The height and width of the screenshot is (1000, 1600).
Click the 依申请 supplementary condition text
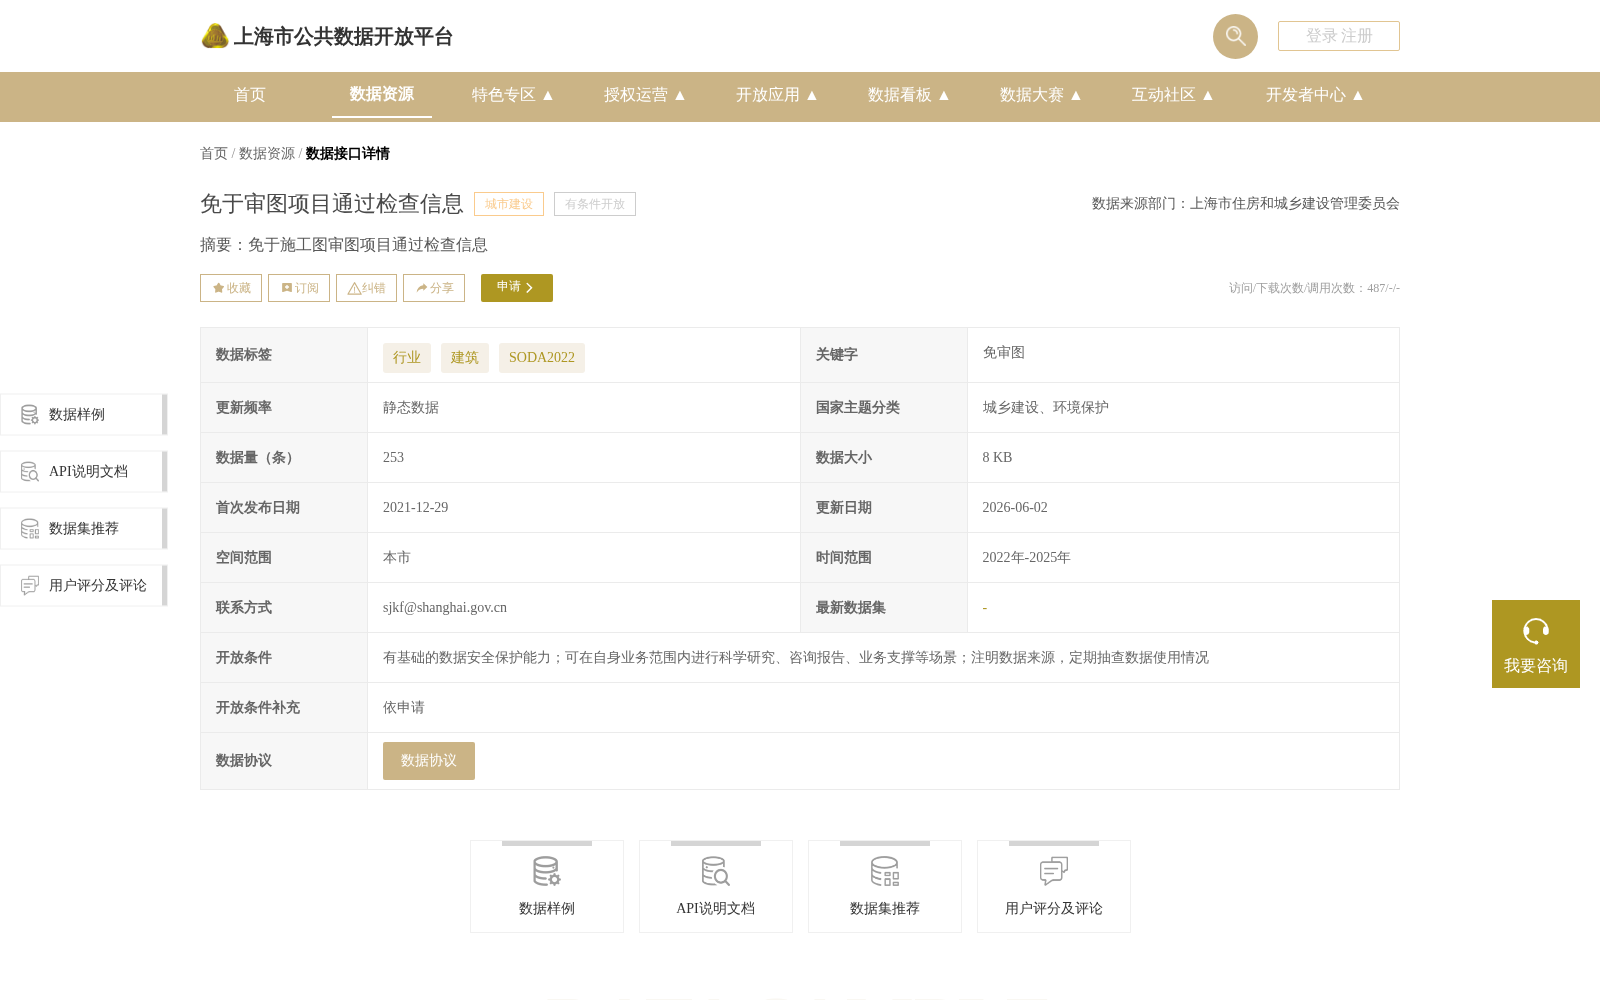click(x=404, y=707)
